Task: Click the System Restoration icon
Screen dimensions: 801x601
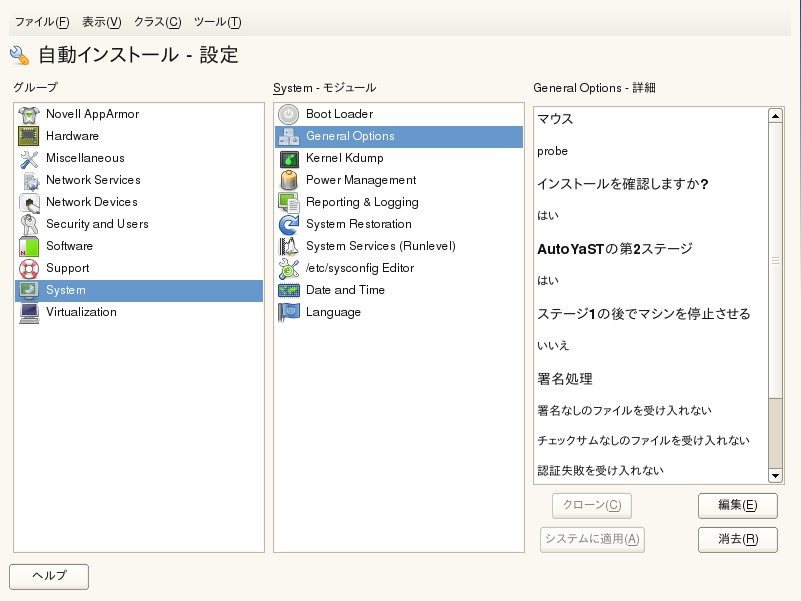Action: click(289, 224)
